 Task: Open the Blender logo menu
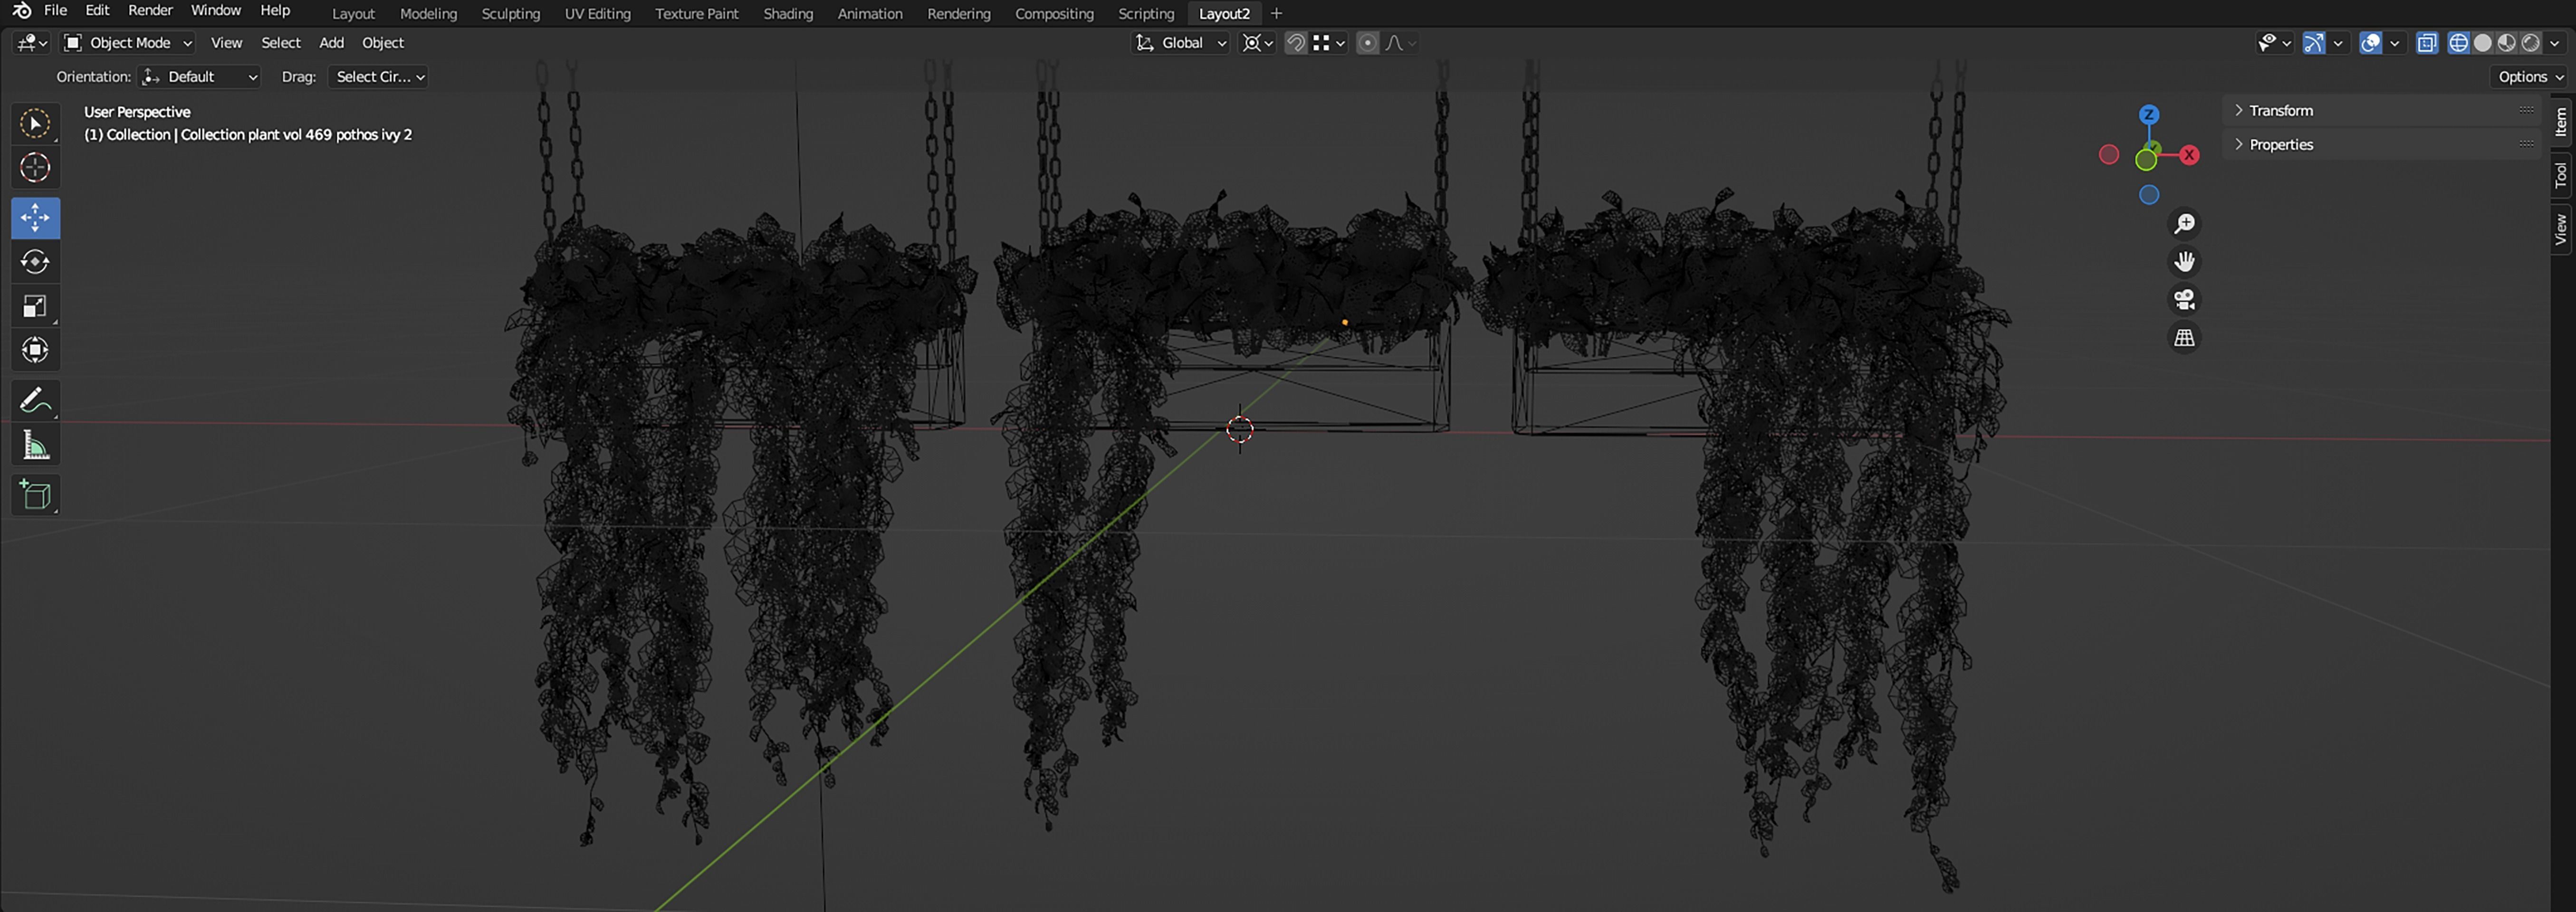pyautogui.click(x=21, y=11)
